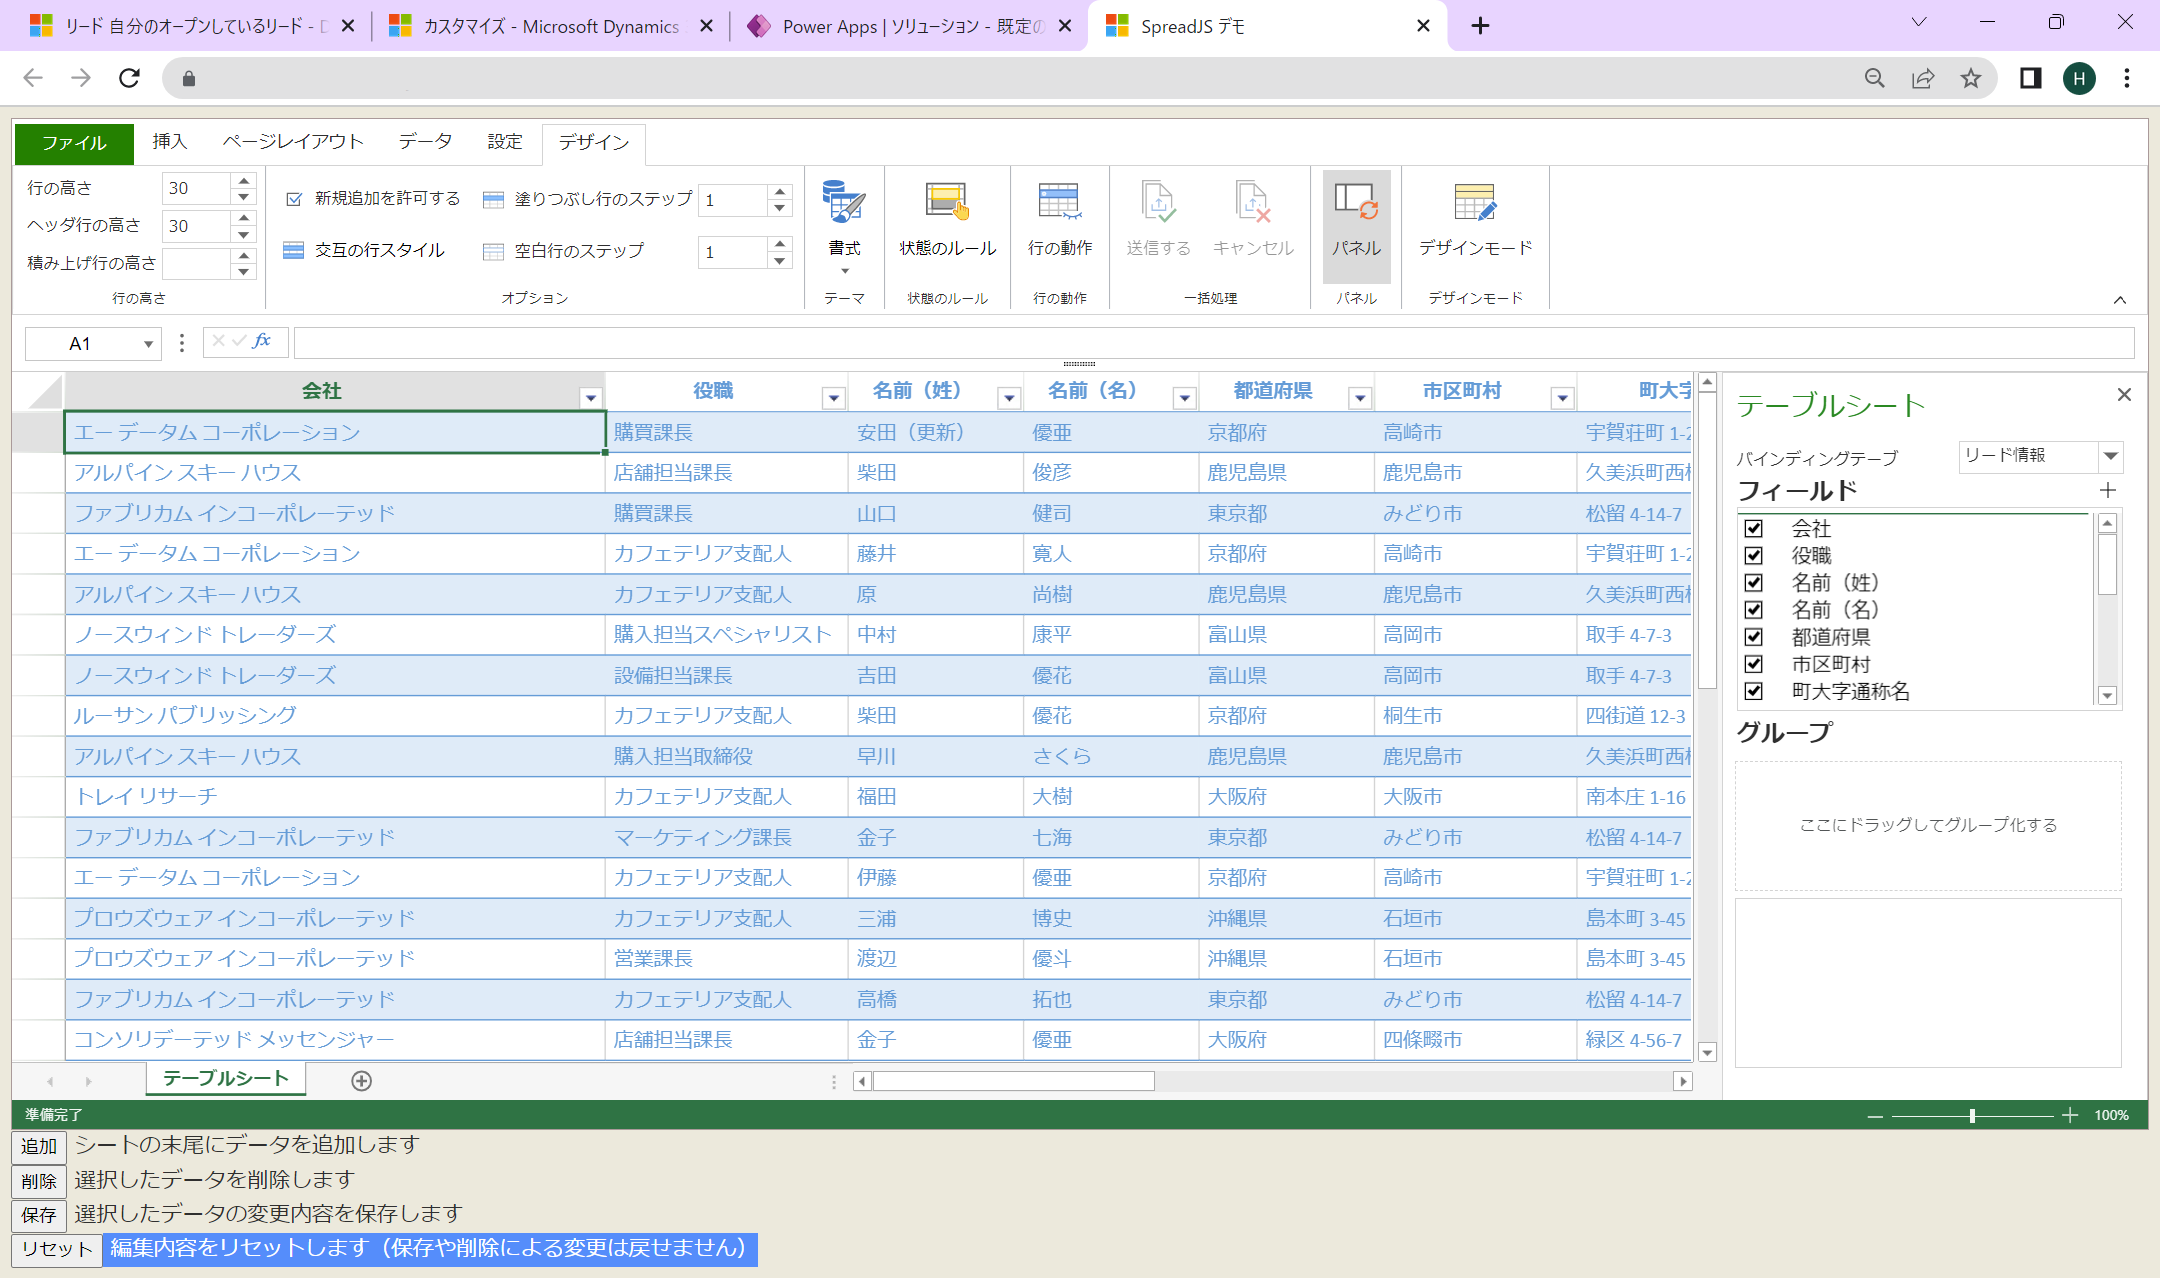
Task: Open 行の動作 row action button
Action: click(1060, 220)
